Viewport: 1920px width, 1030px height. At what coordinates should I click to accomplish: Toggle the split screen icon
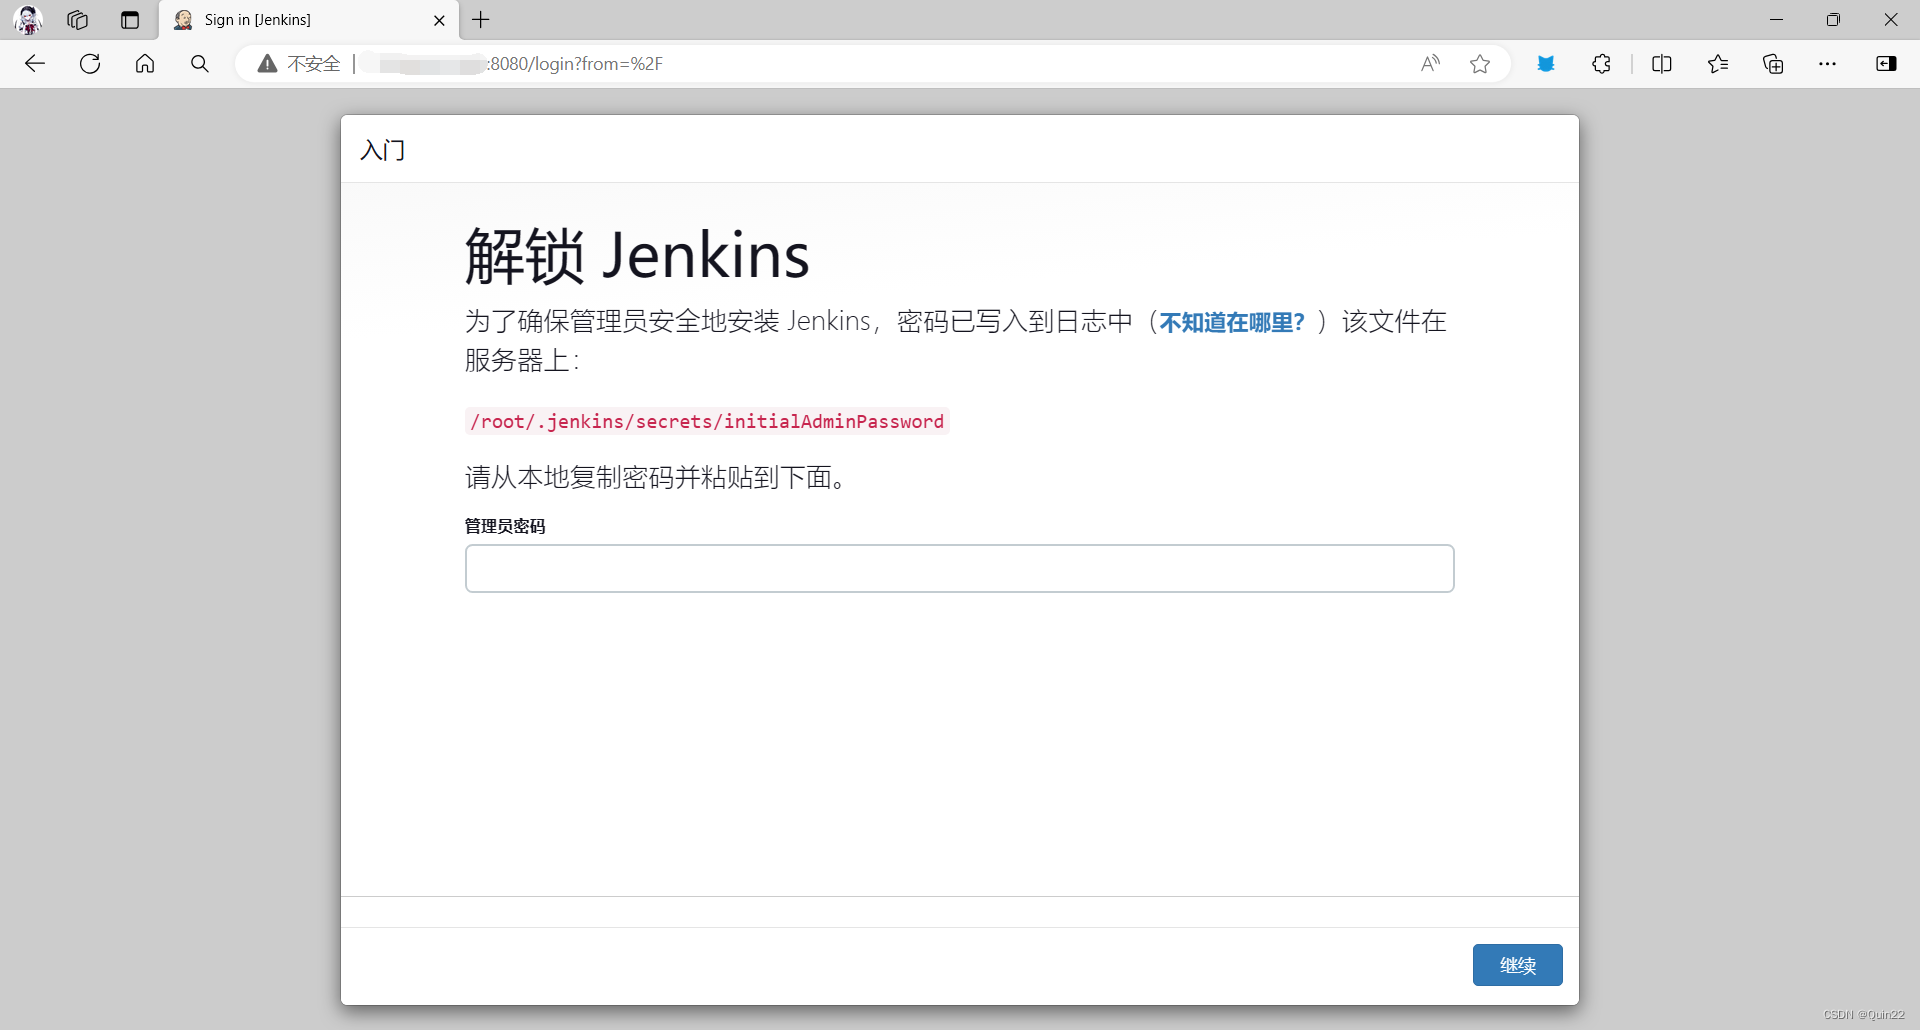pyautogui.click(x=1662, y=64)
